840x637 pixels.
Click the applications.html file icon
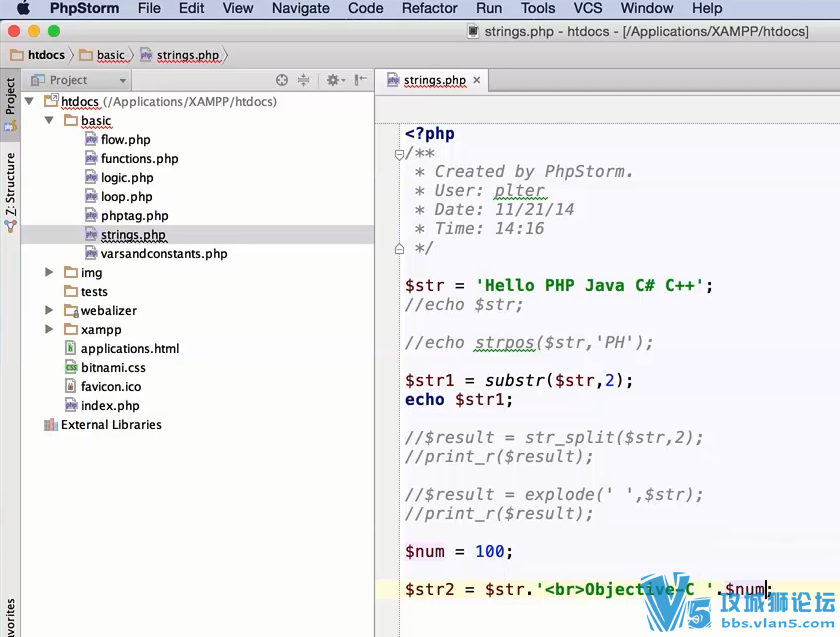coord(71,348)
